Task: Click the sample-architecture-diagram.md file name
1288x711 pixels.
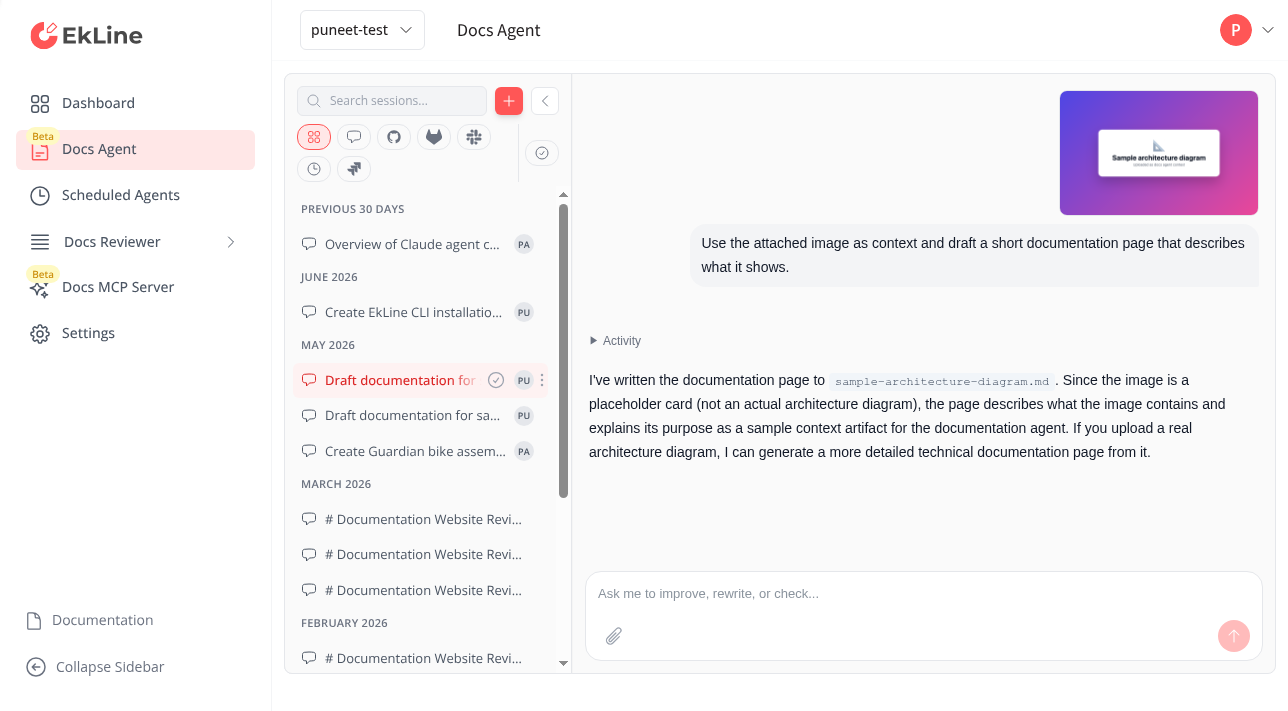Action: pos(942,381)
